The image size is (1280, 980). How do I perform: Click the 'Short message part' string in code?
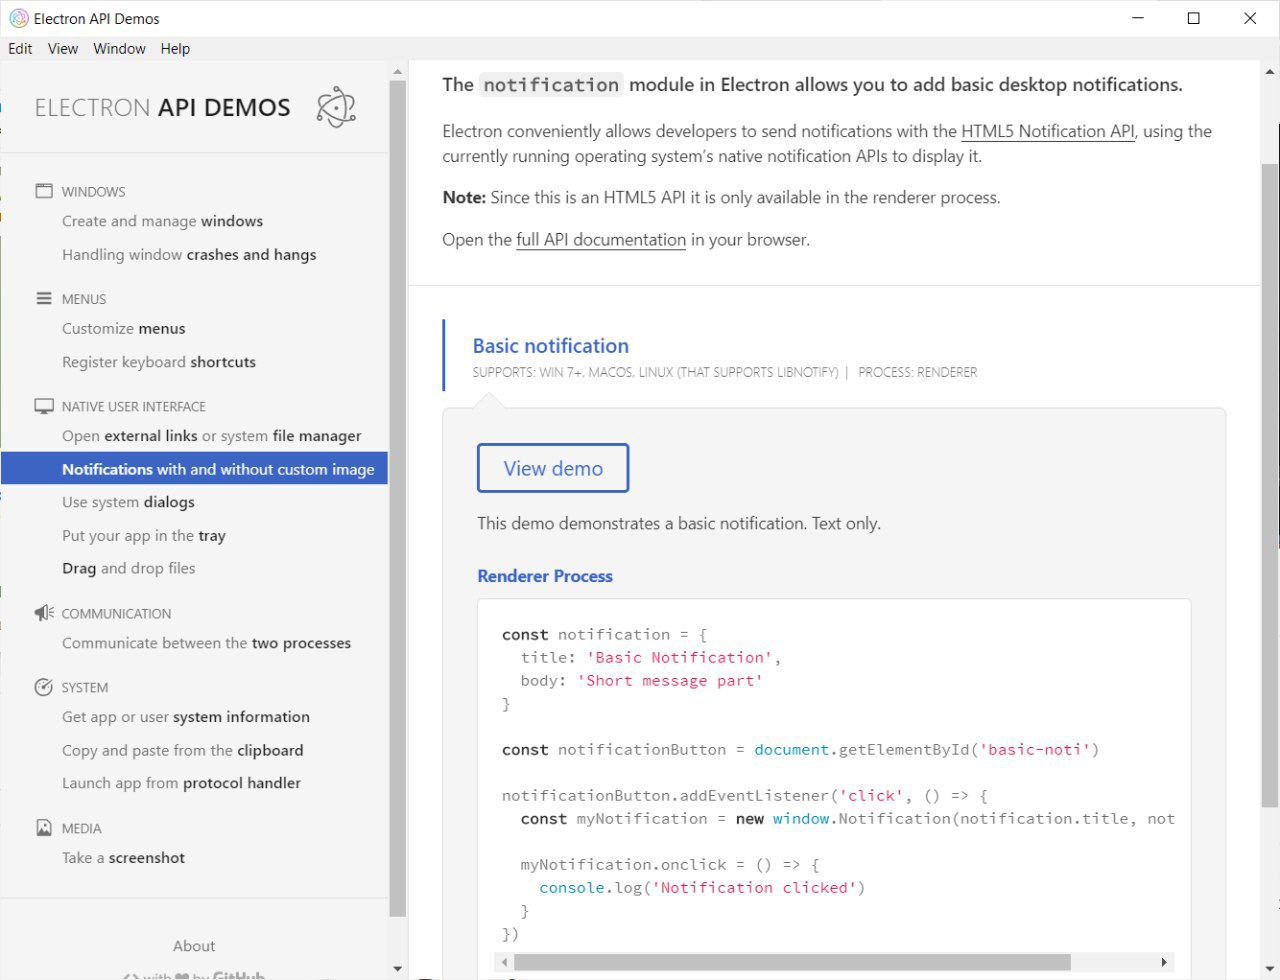coord(669,680)
